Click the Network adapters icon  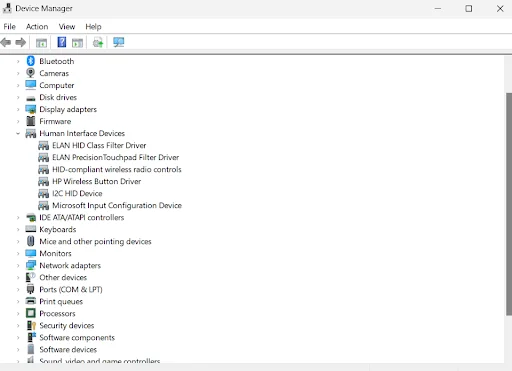click(31, 265)
